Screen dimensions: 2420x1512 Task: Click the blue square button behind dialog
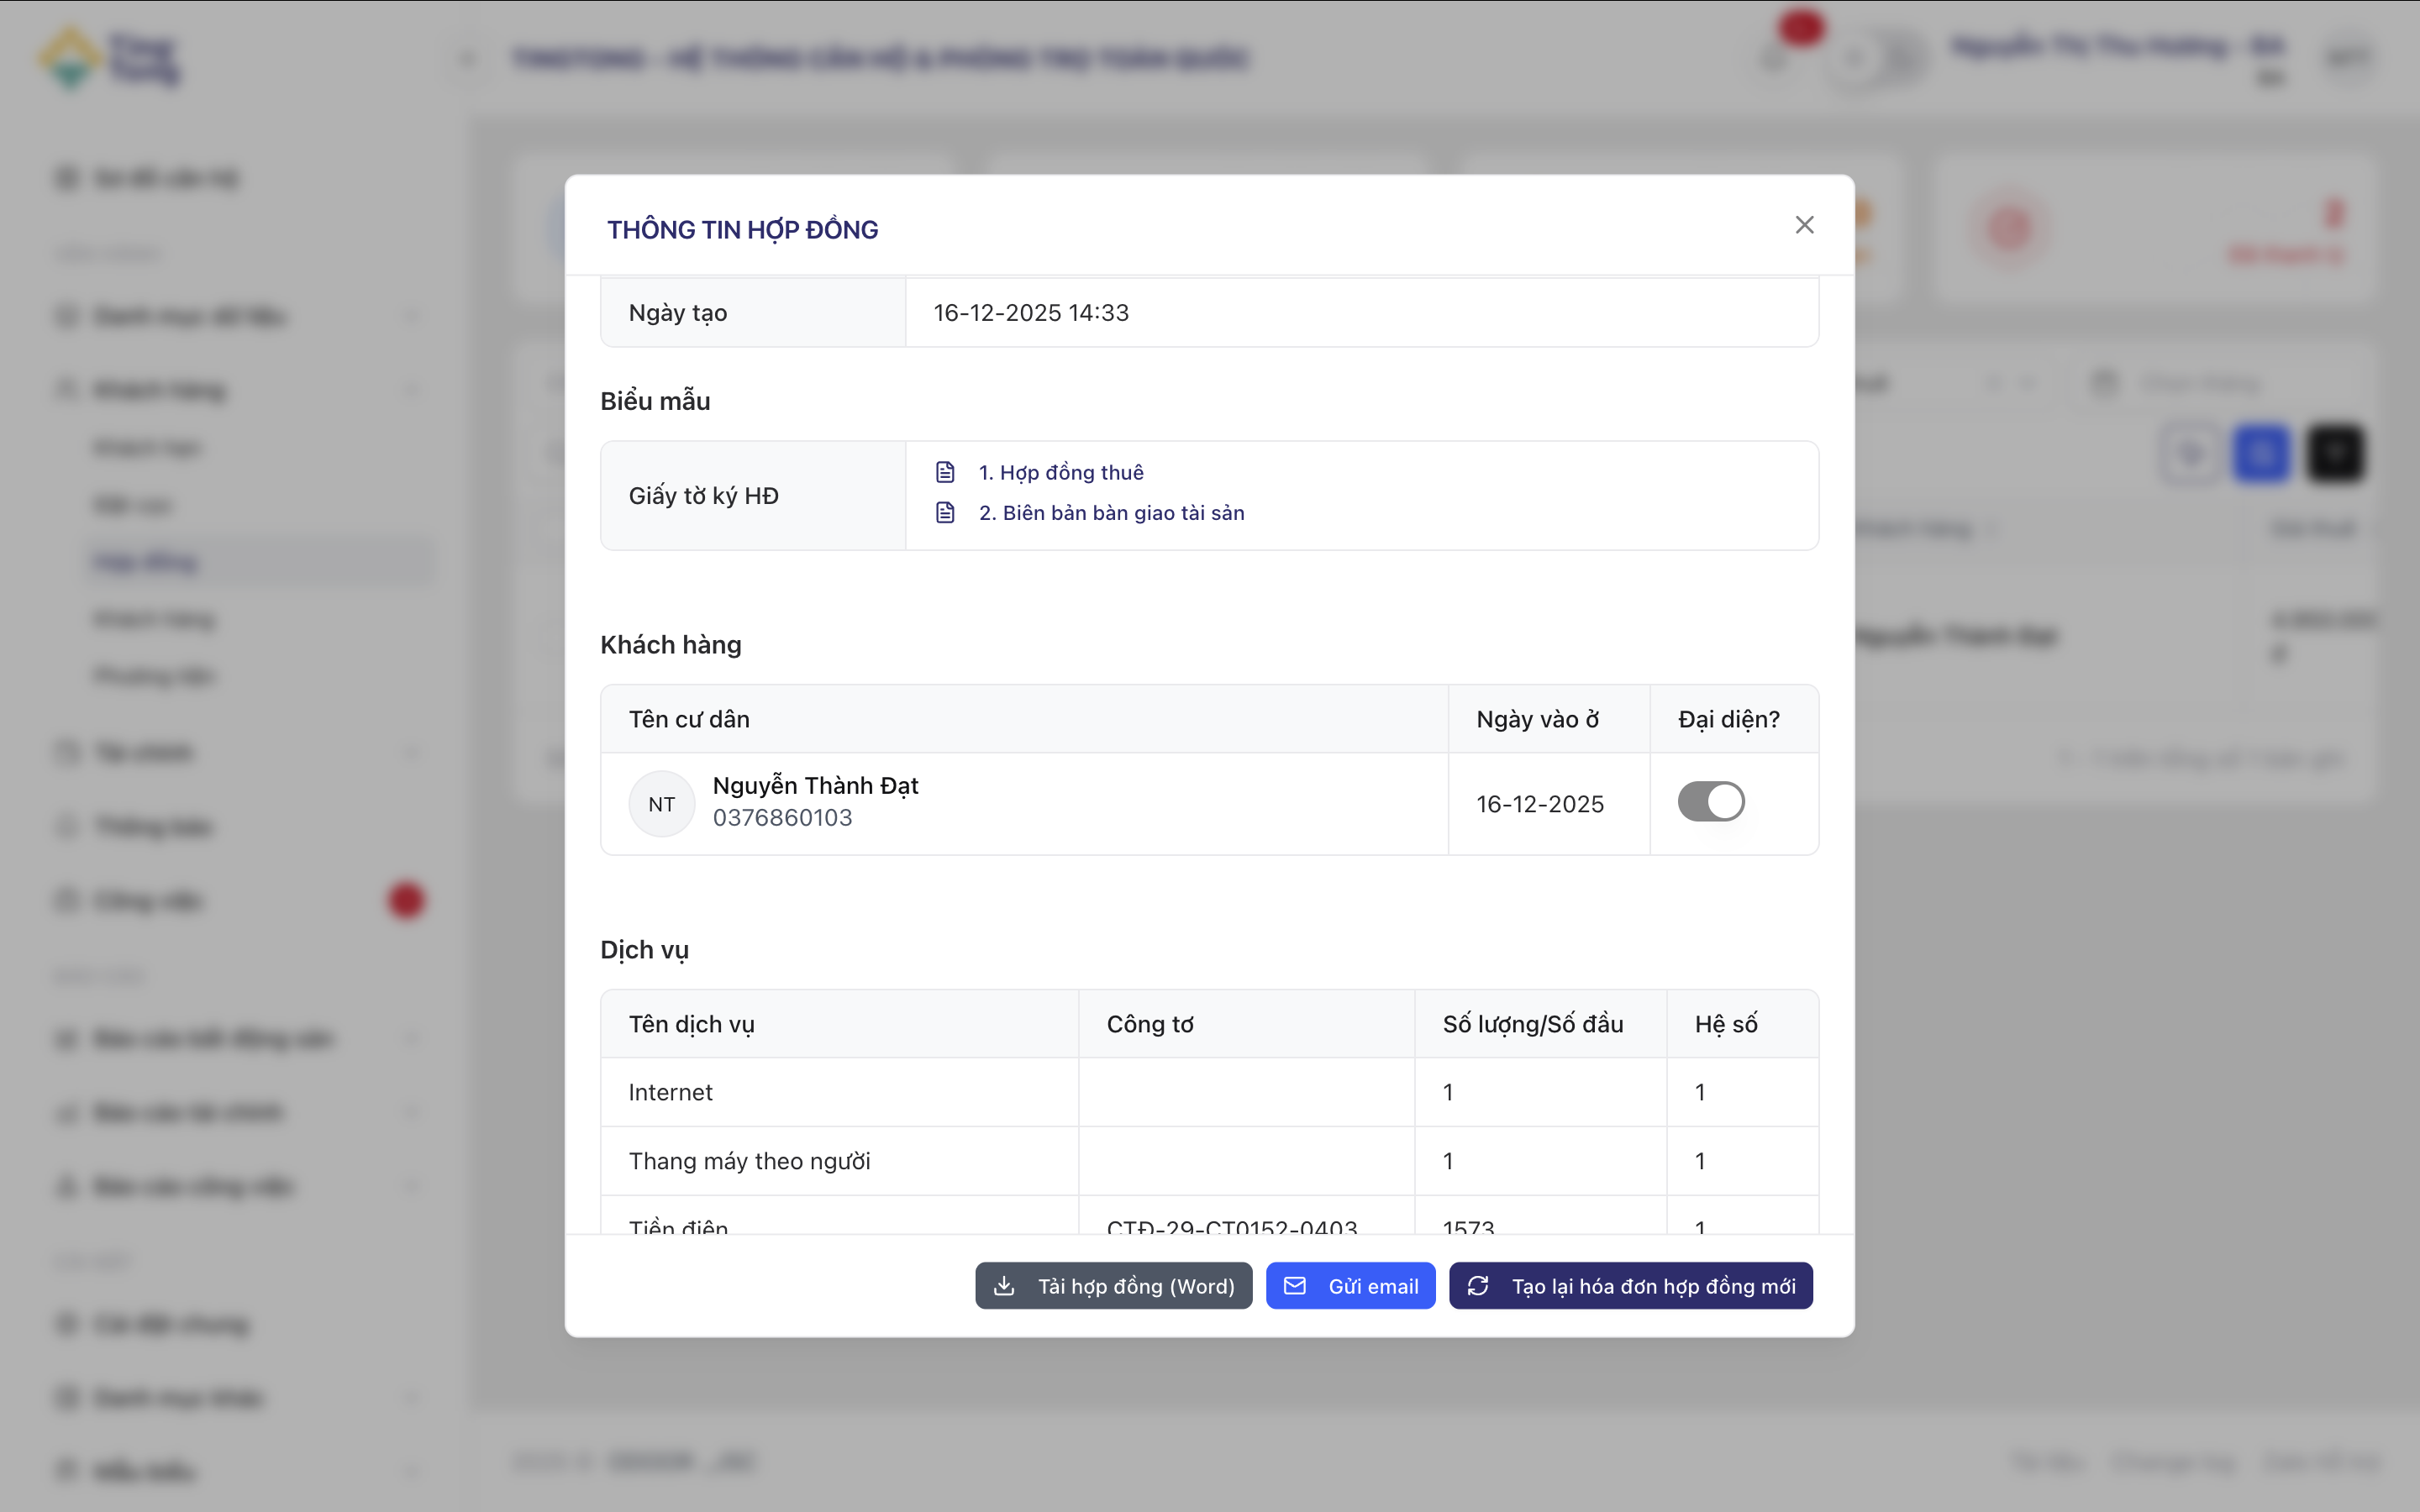tap(2262, 454)
